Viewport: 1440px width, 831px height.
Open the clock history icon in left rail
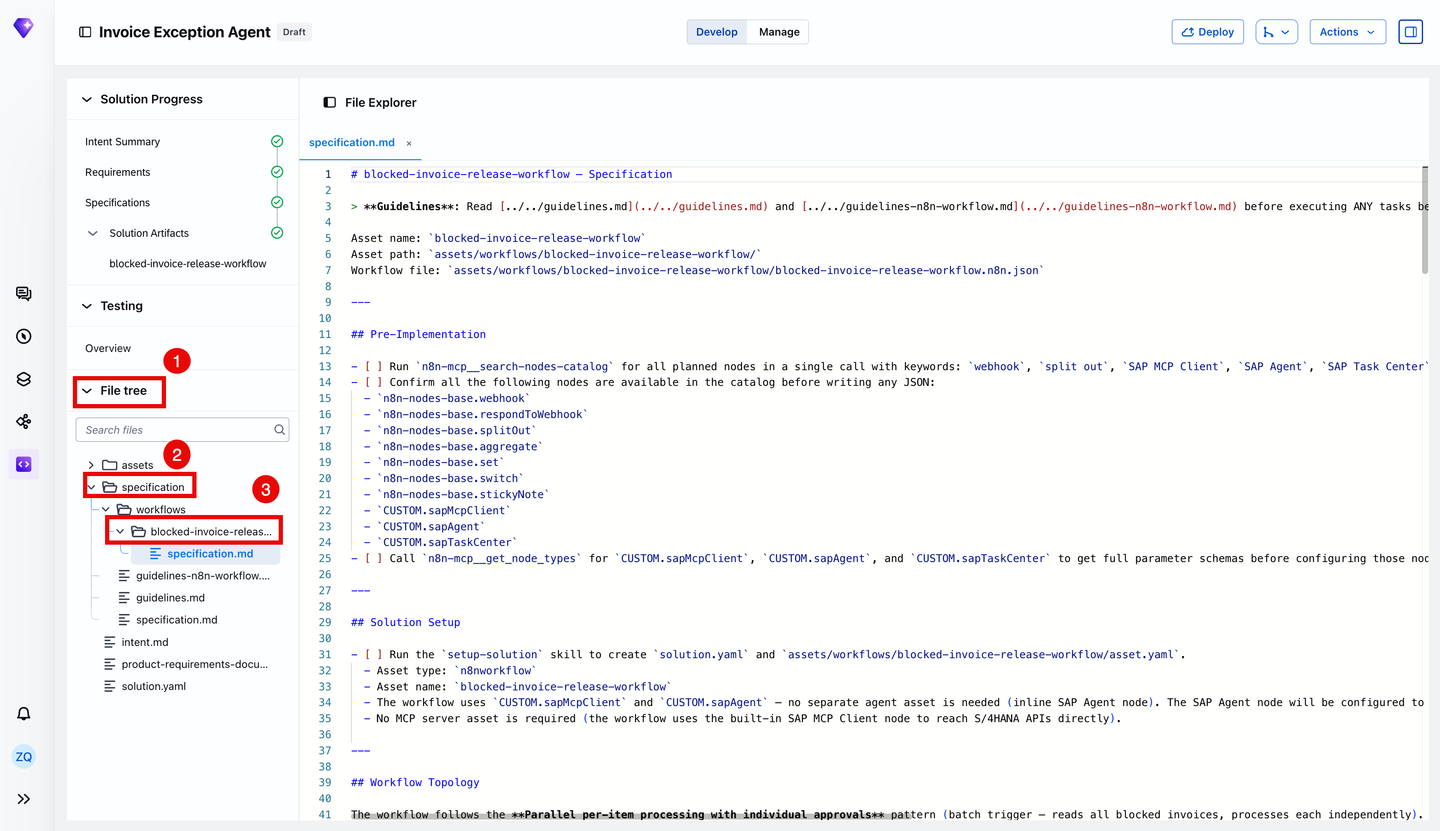[24, 337]
